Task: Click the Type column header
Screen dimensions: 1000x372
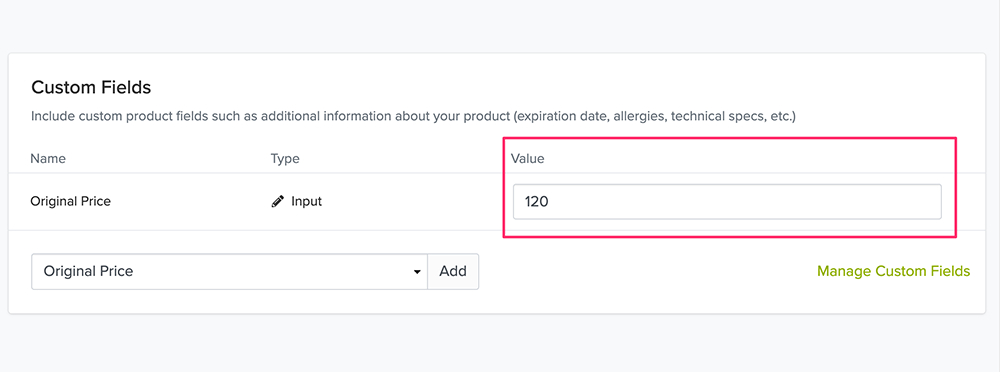Action: [285, 158]
